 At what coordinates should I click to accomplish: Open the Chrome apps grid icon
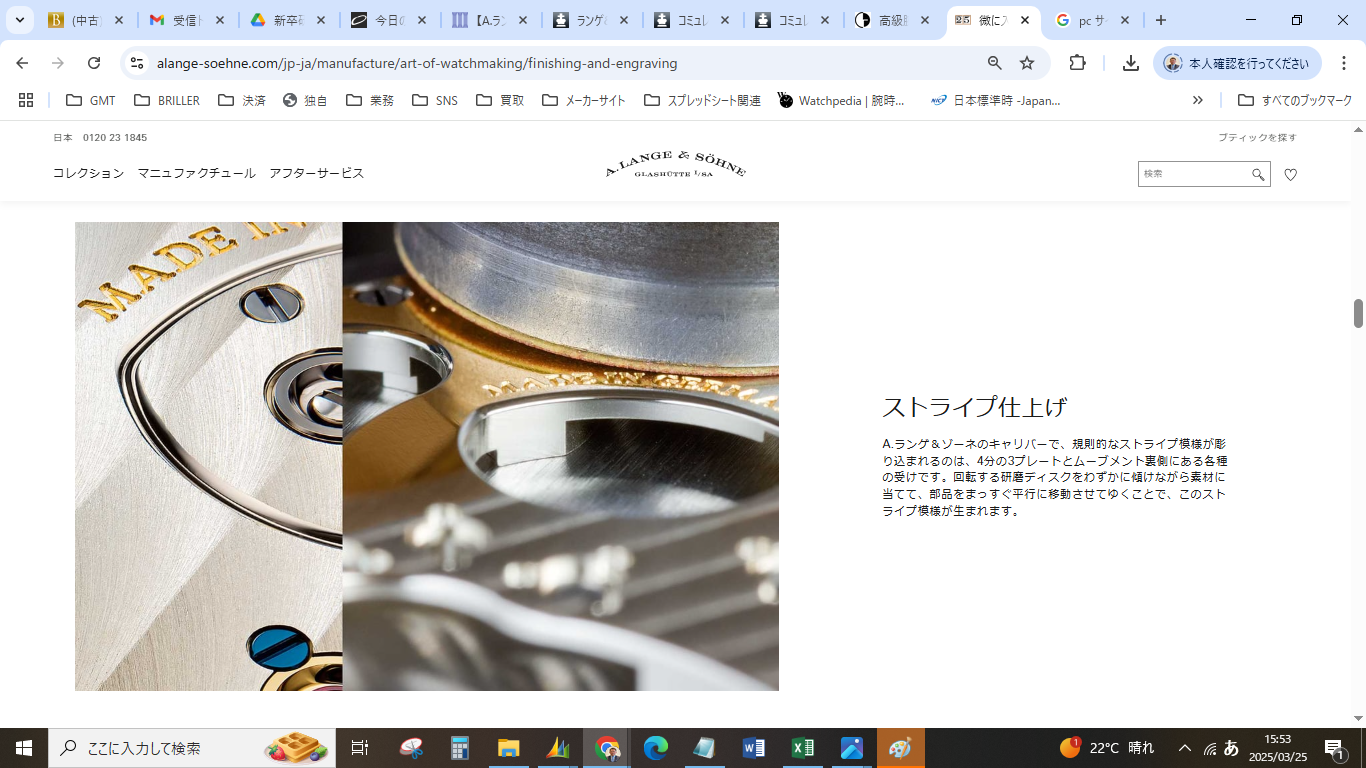[26, 100]
